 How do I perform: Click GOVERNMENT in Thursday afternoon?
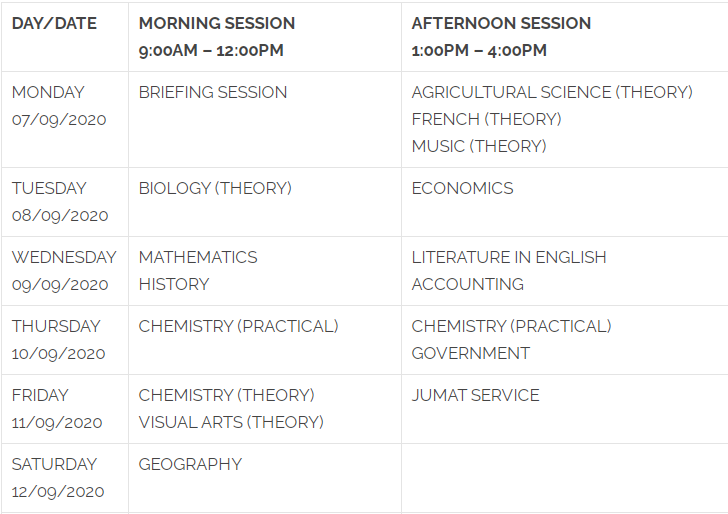470,353
